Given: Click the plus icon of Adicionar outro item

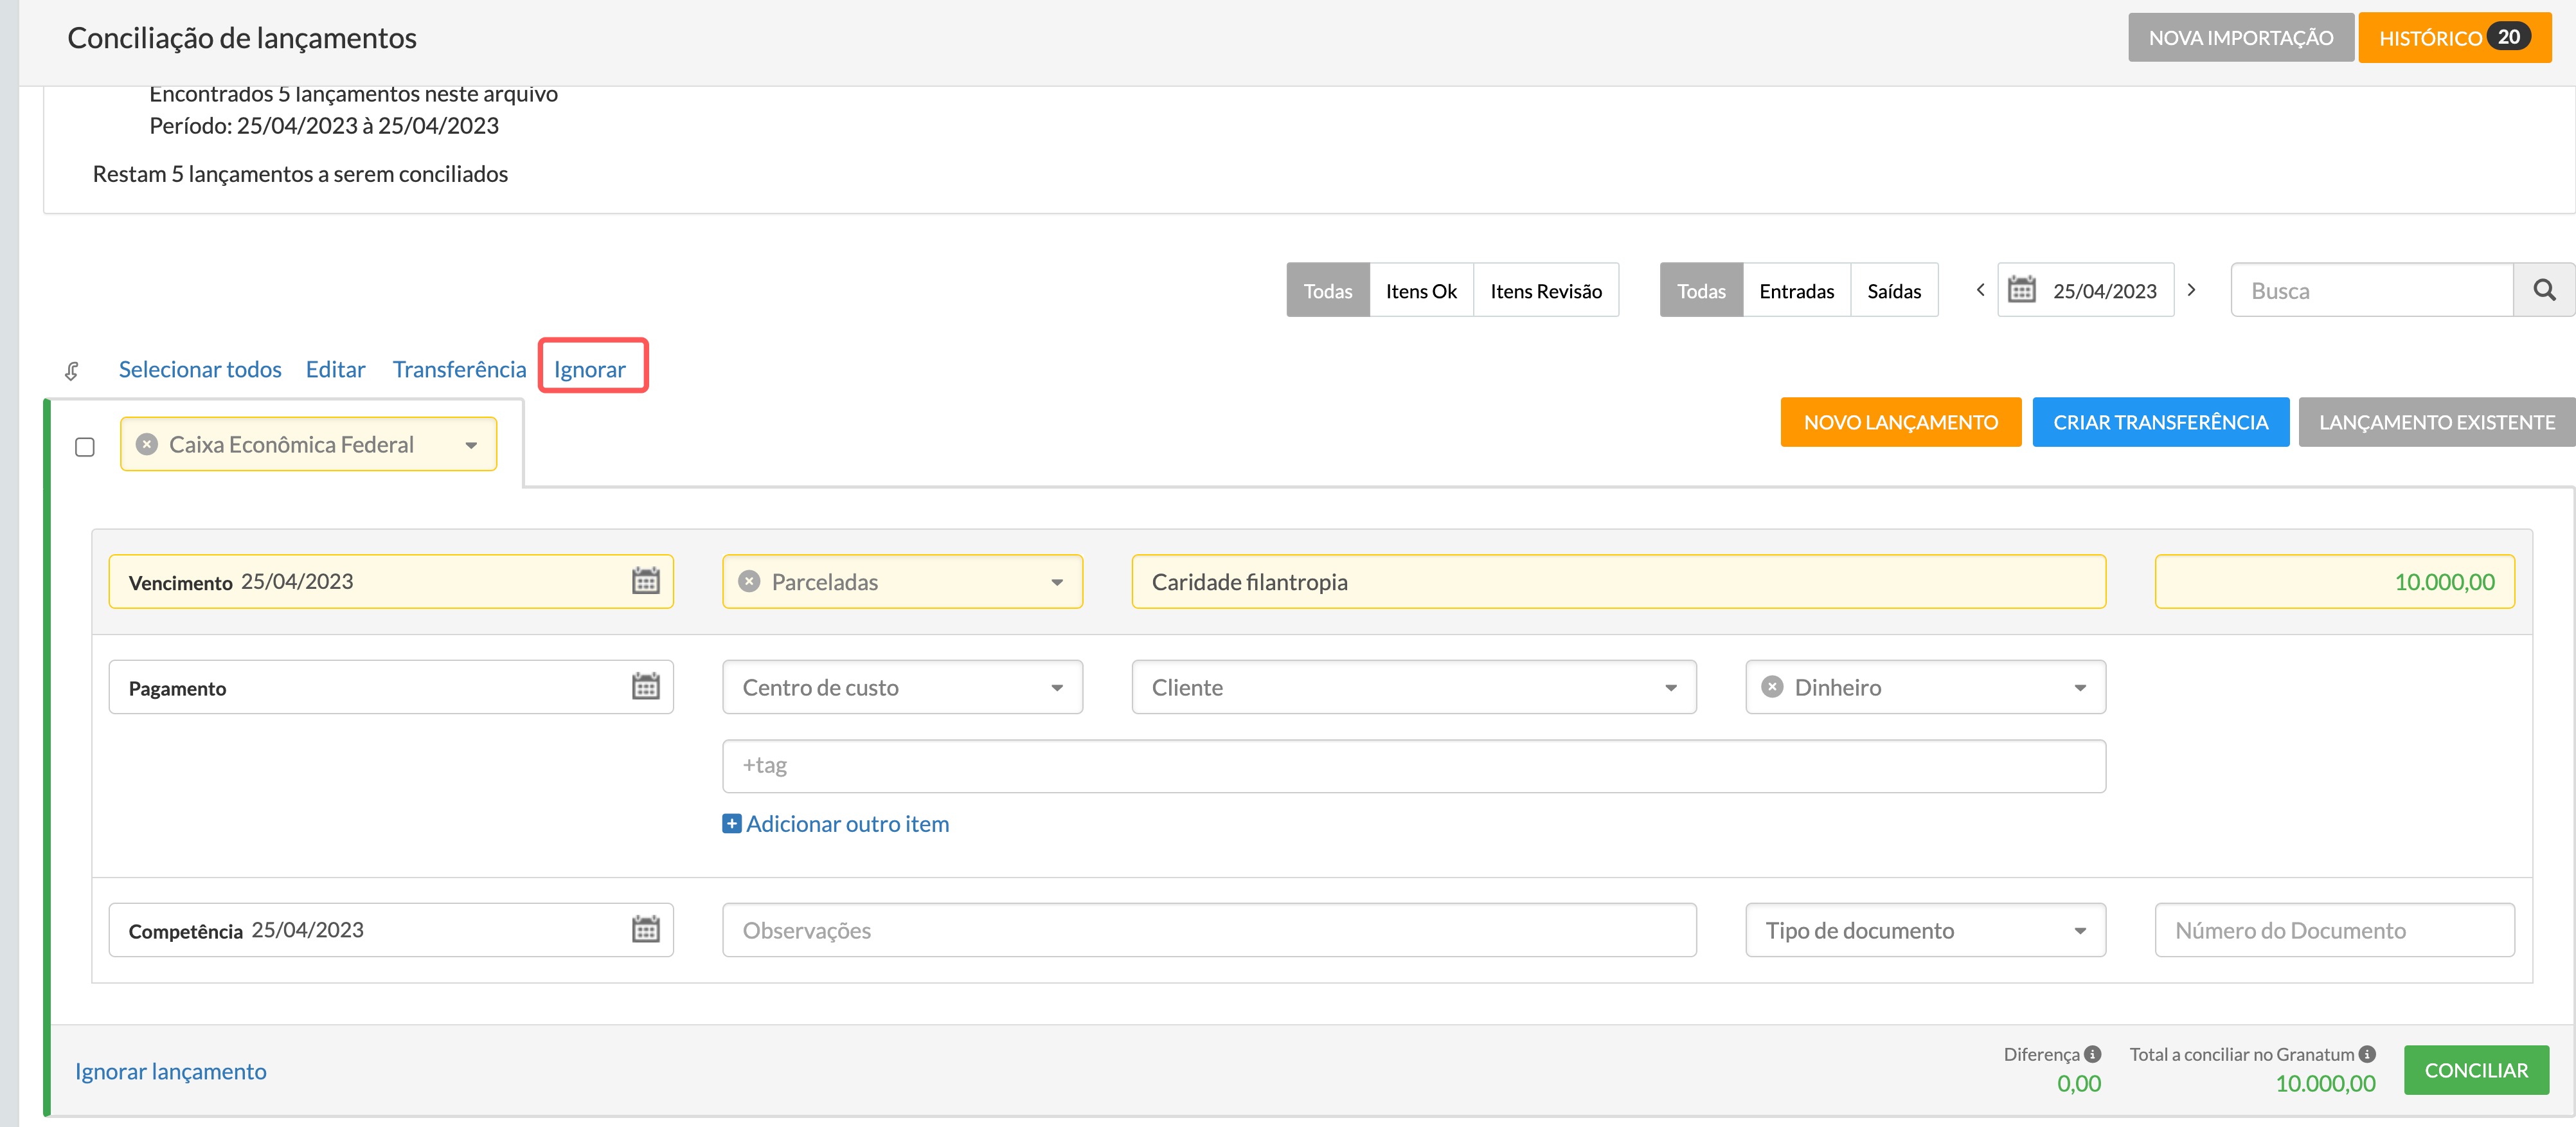Looking at the screenshot, I should coord(732,824).
